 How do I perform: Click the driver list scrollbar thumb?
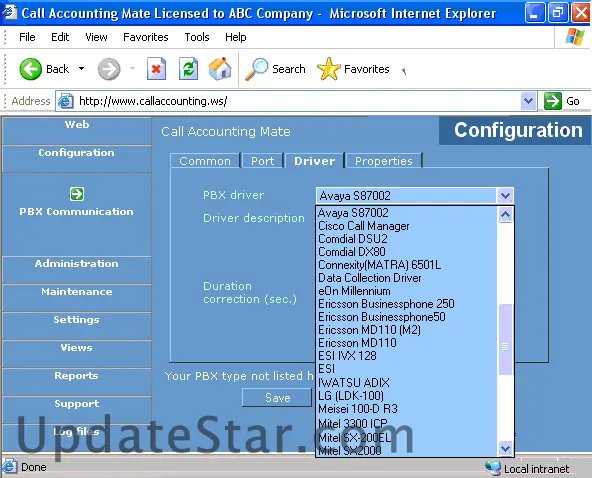[x=505, y=339]
